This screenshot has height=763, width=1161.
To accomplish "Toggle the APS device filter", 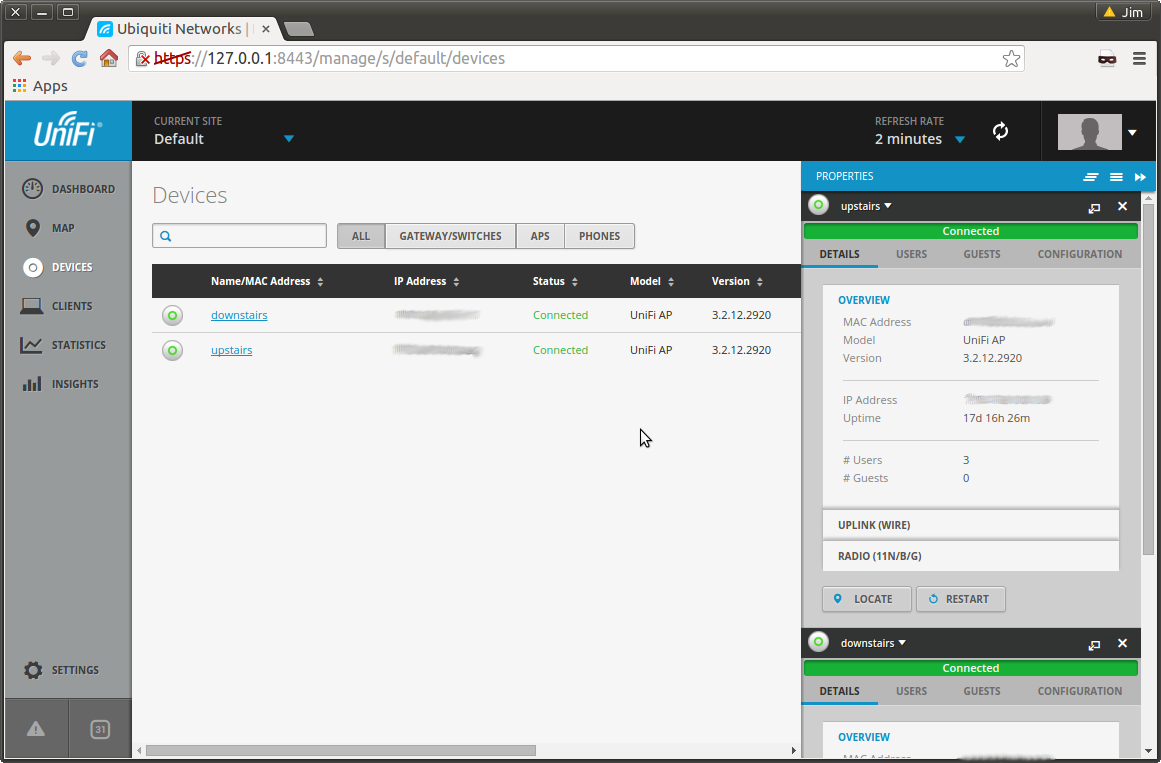I will [540, 236].
